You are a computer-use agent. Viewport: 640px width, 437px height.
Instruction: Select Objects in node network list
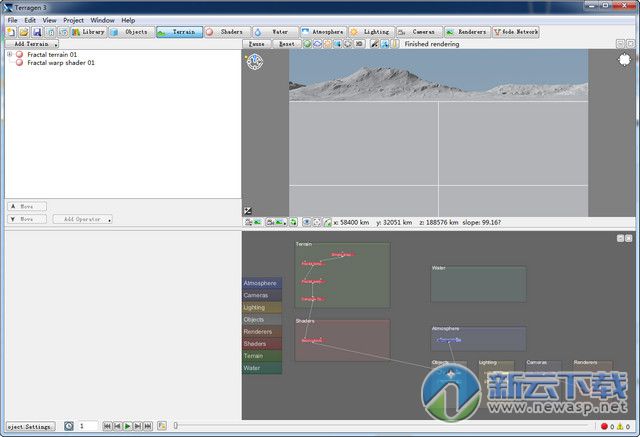262,319
